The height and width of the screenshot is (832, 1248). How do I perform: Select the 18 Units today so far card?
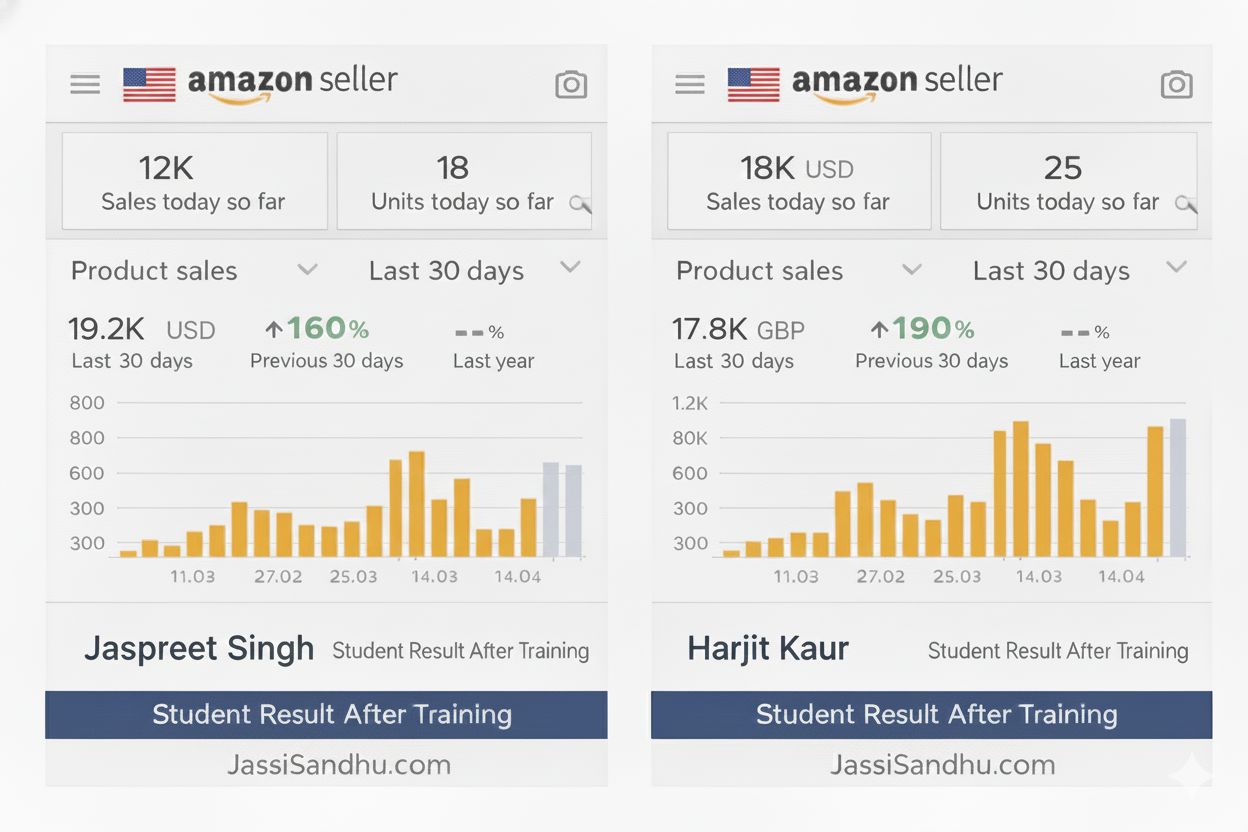pyautogui.click(x=463, y=182)
